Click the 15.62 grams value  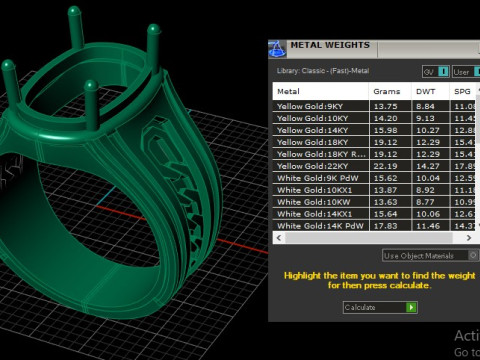pos(385,178)
